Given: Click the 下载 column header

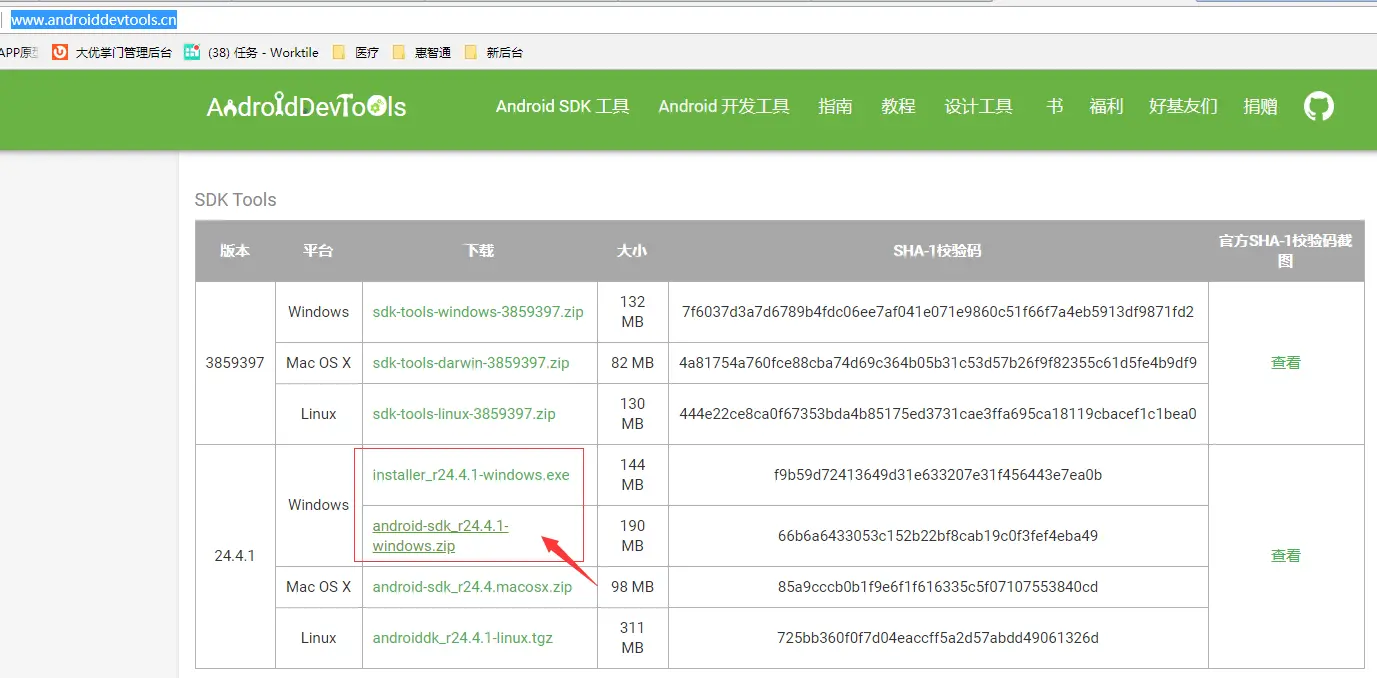Looking at the screenshot, I should [x=479, y=251].
